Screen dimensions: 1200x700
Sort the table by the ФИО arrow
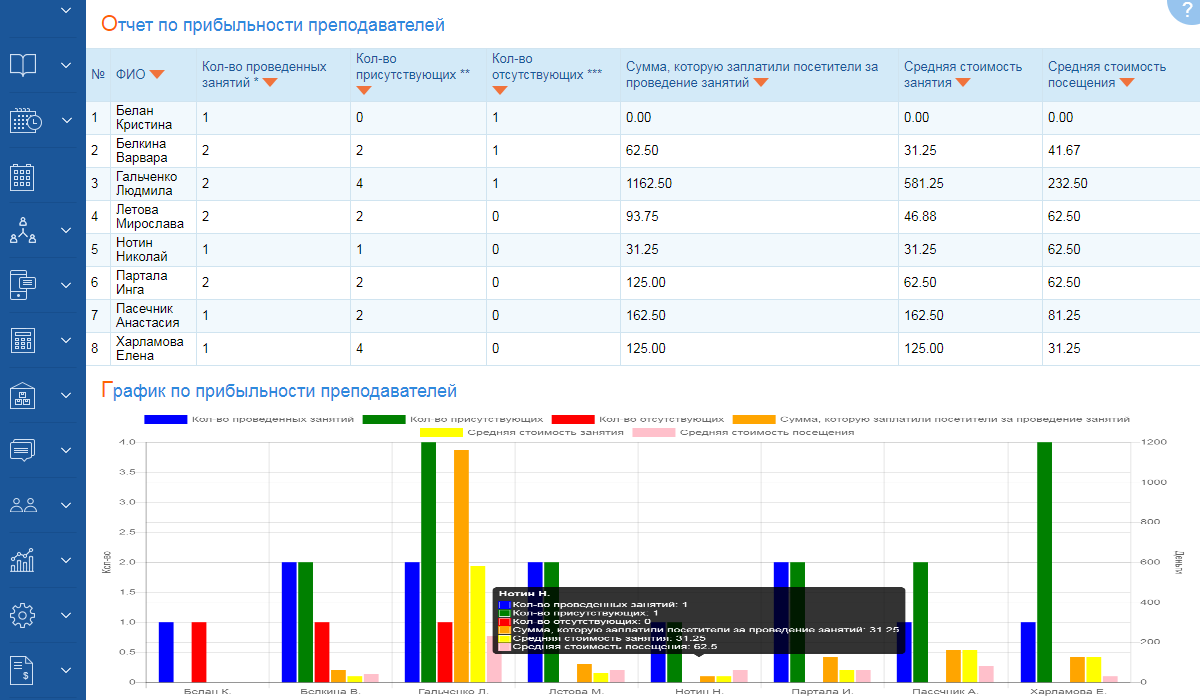(157, 74)
